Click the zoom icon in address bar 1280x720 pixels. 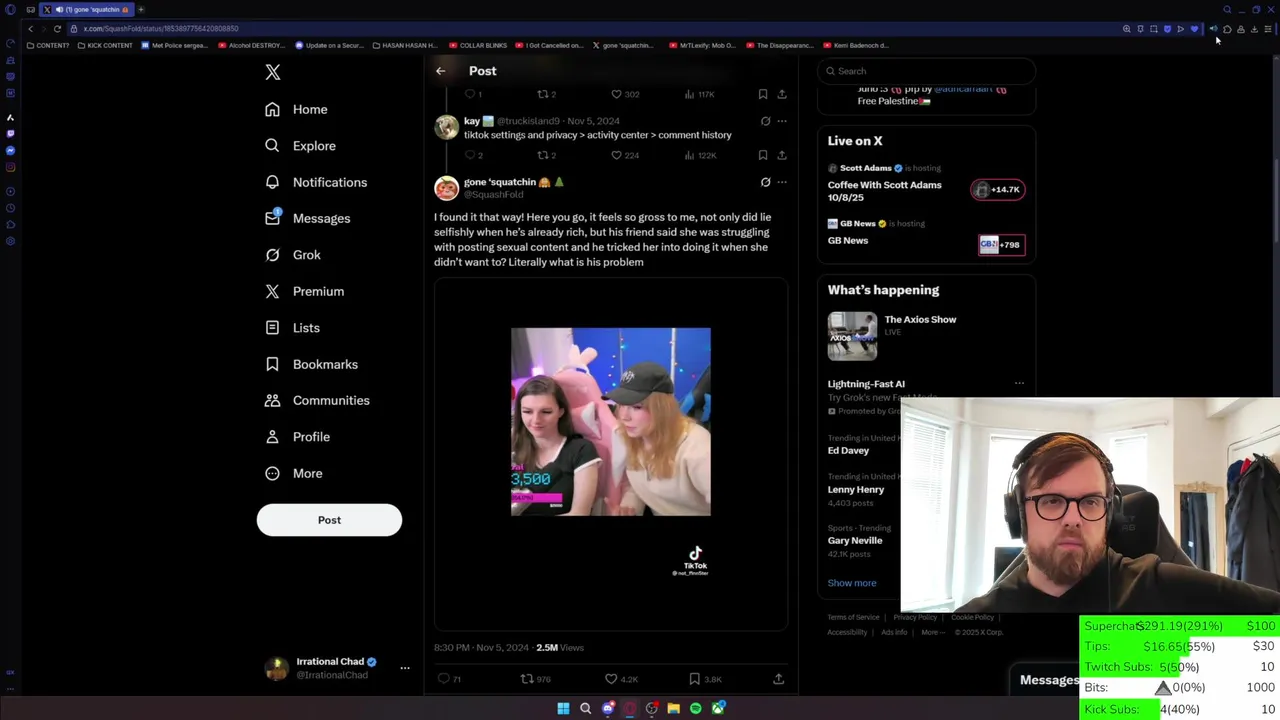click(1127, 29)
